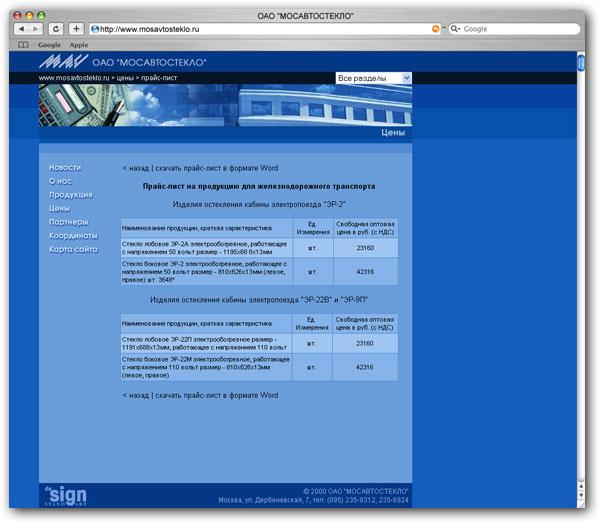Open the О нас menu item

click(x=60, y=181)
